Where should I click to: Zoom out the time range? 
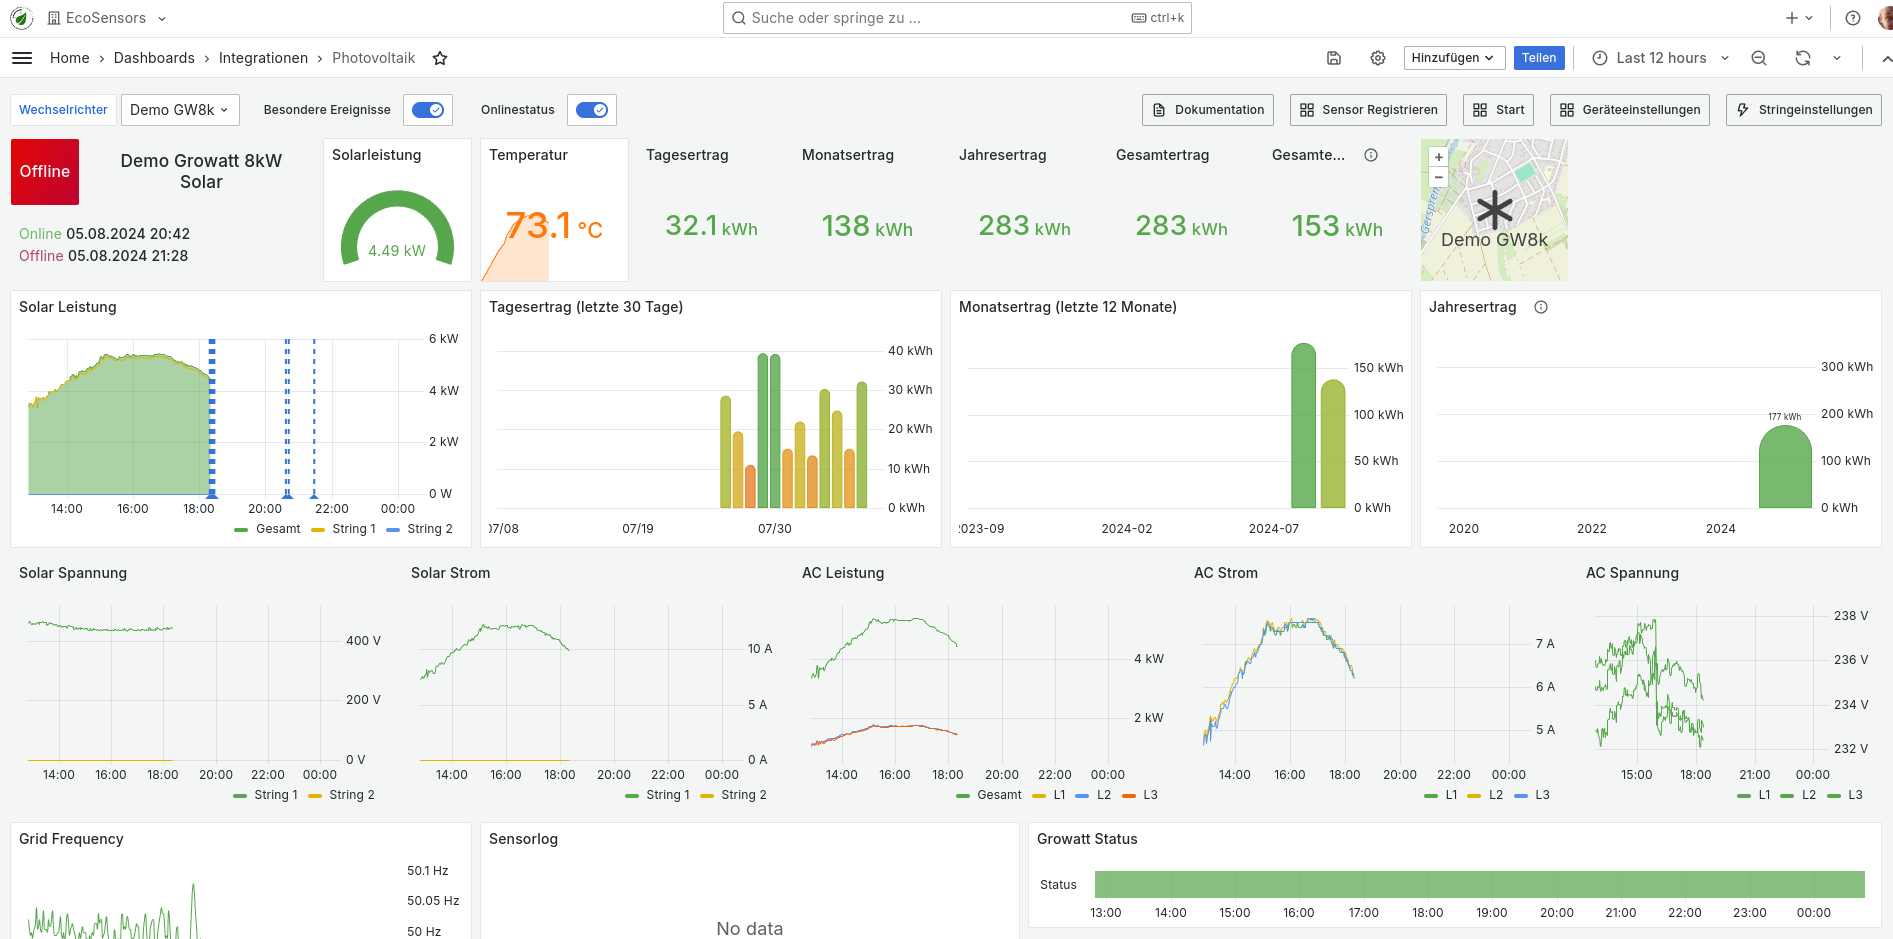click(1759, 58)
